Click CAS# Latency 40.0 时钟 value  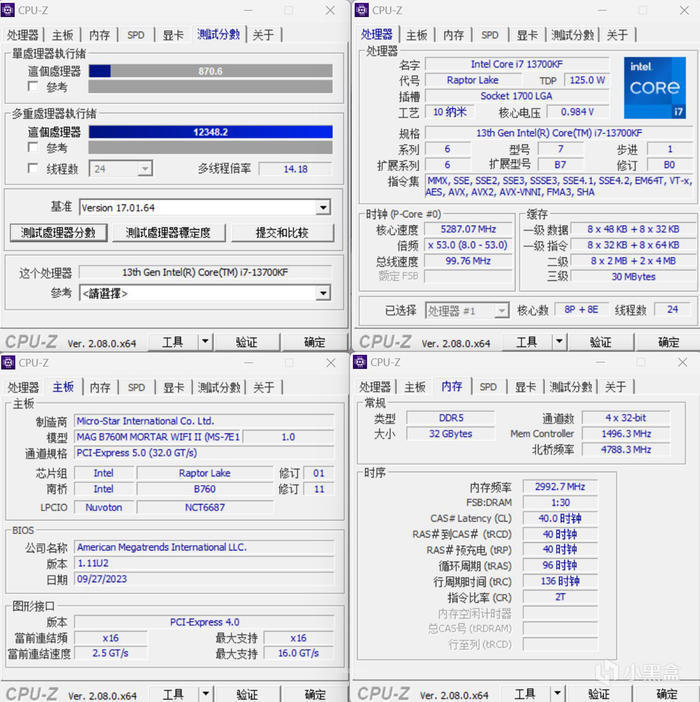point(560,518)
